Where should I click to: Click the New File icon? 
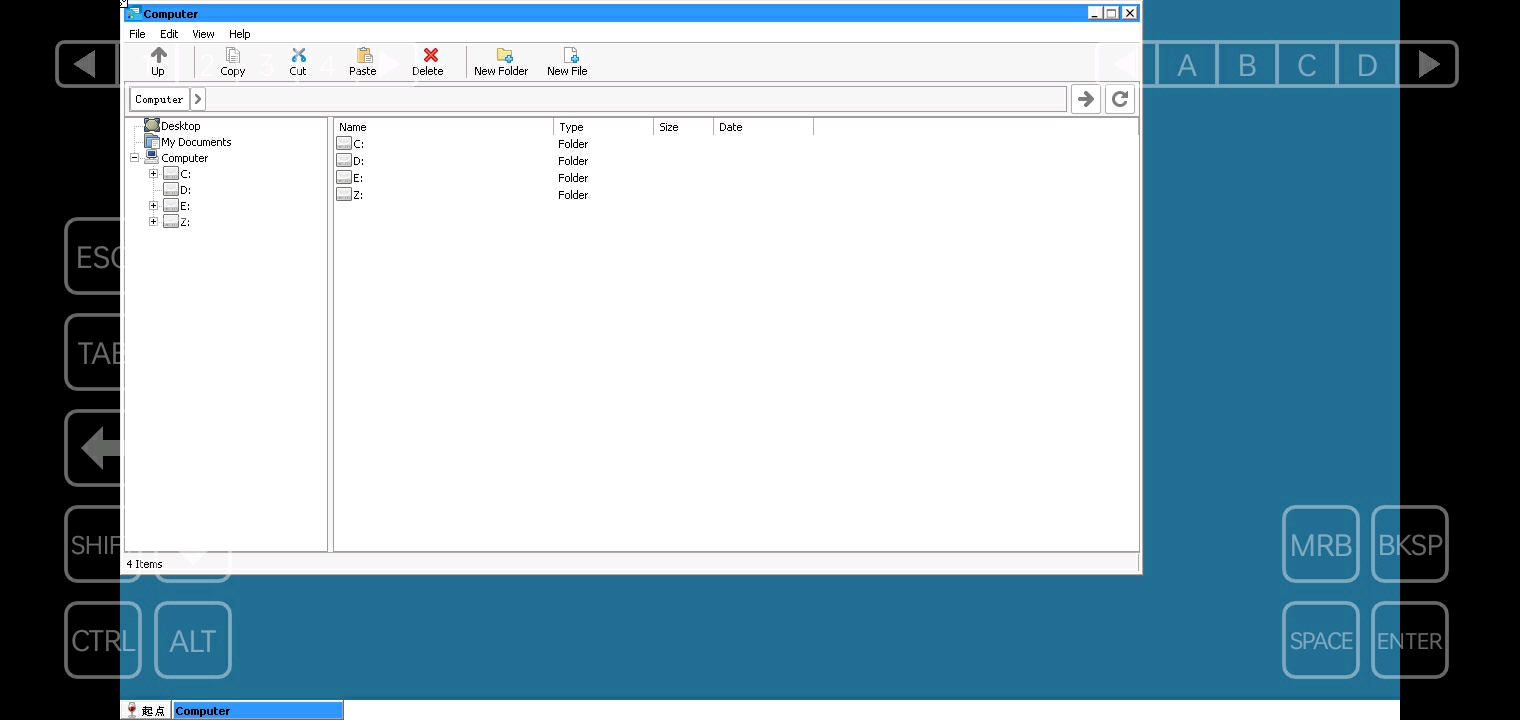pyautogui.click(x=569, y=56)
